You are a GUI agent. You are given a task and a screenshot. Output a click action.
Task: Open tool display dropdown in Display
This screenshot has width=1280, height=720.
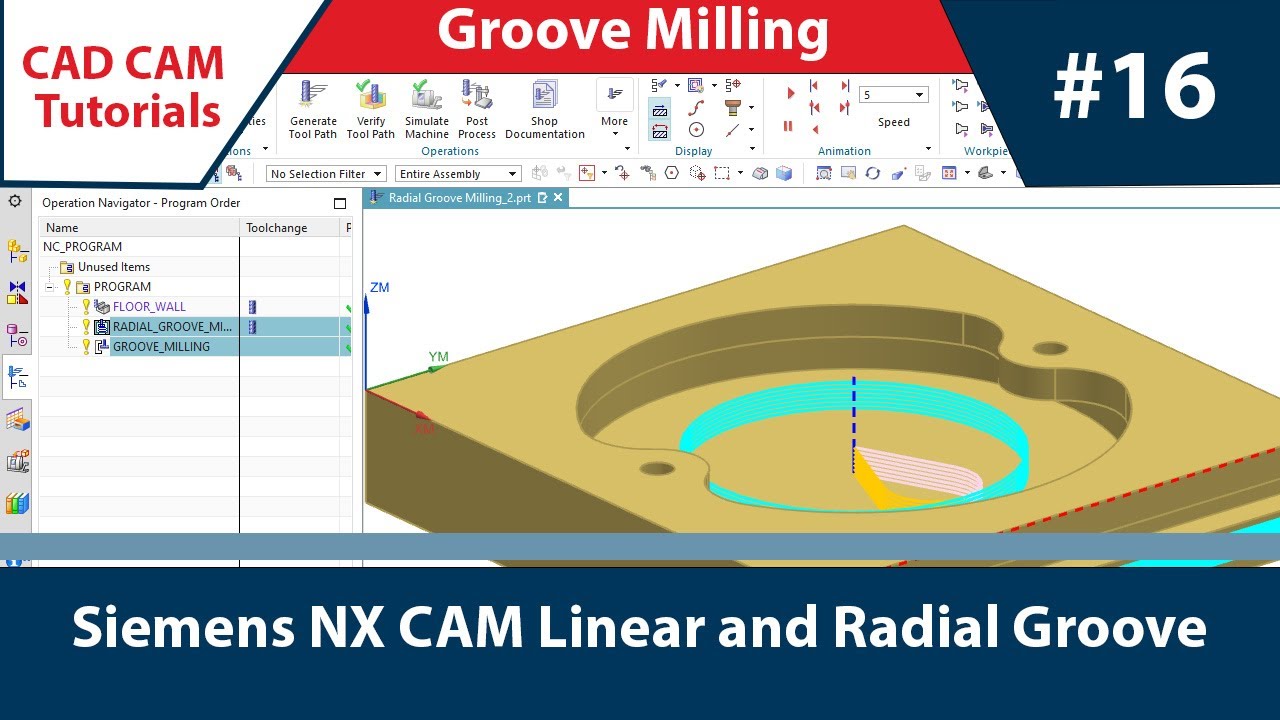pyautogui.click(x=751, y=108)
